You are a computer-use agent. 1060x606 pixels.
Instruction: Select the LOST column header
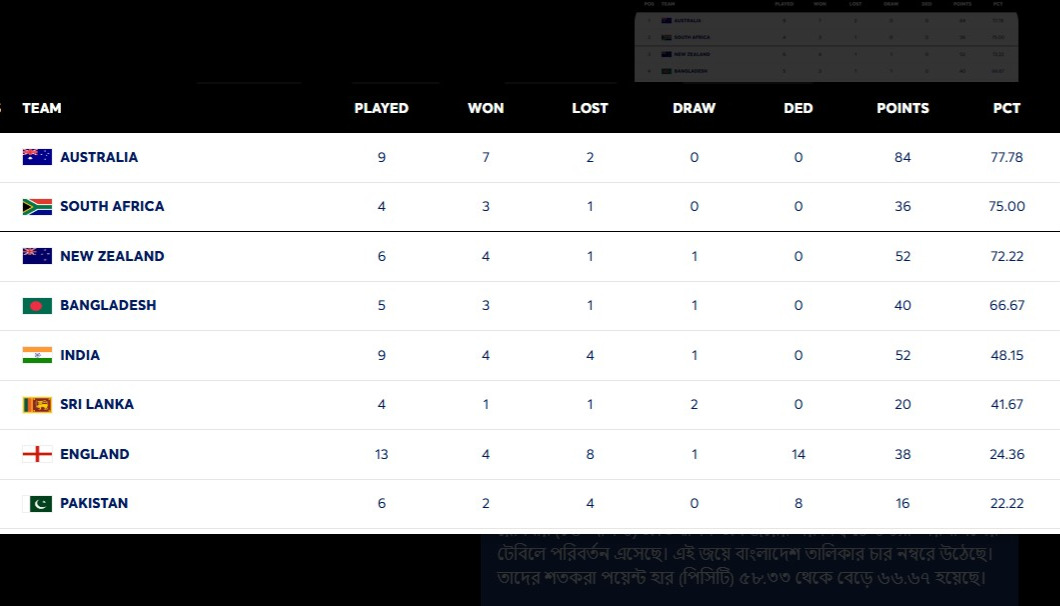coord(589,108)
